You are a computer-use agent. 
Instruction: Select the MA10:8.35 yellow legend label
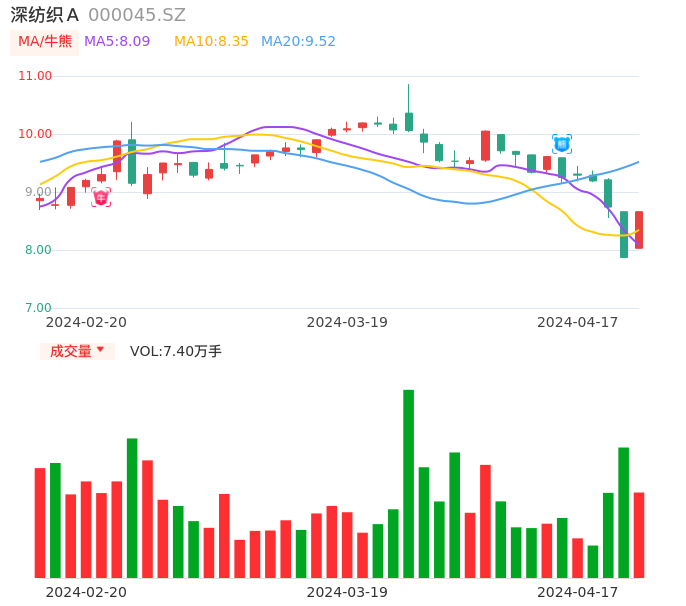pos(211,42)
